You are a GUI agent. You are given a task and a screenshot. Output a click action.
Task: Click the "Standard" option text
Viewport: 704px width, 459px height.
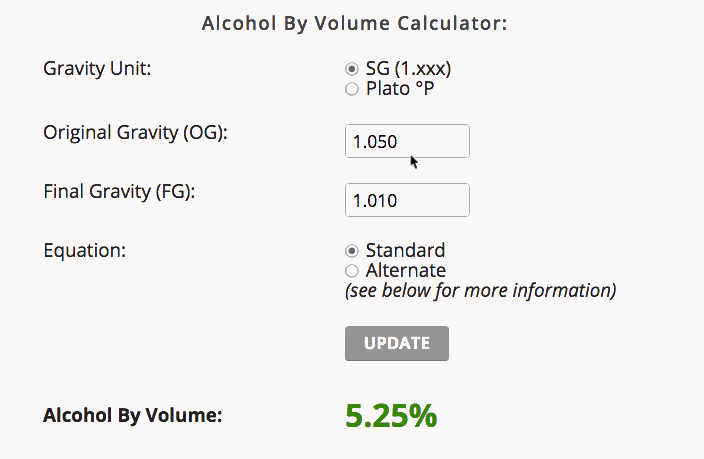coord(405,250)
